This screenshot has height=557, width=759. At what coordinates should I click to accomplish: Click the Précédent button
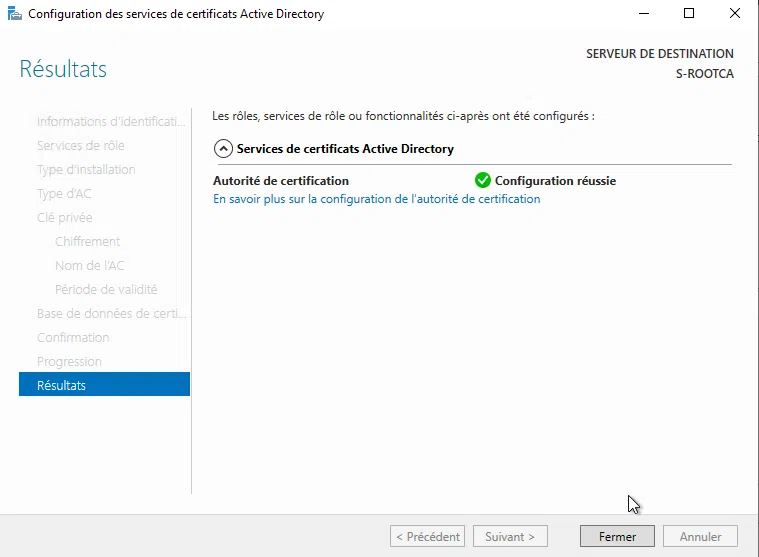tap(427, 536)
